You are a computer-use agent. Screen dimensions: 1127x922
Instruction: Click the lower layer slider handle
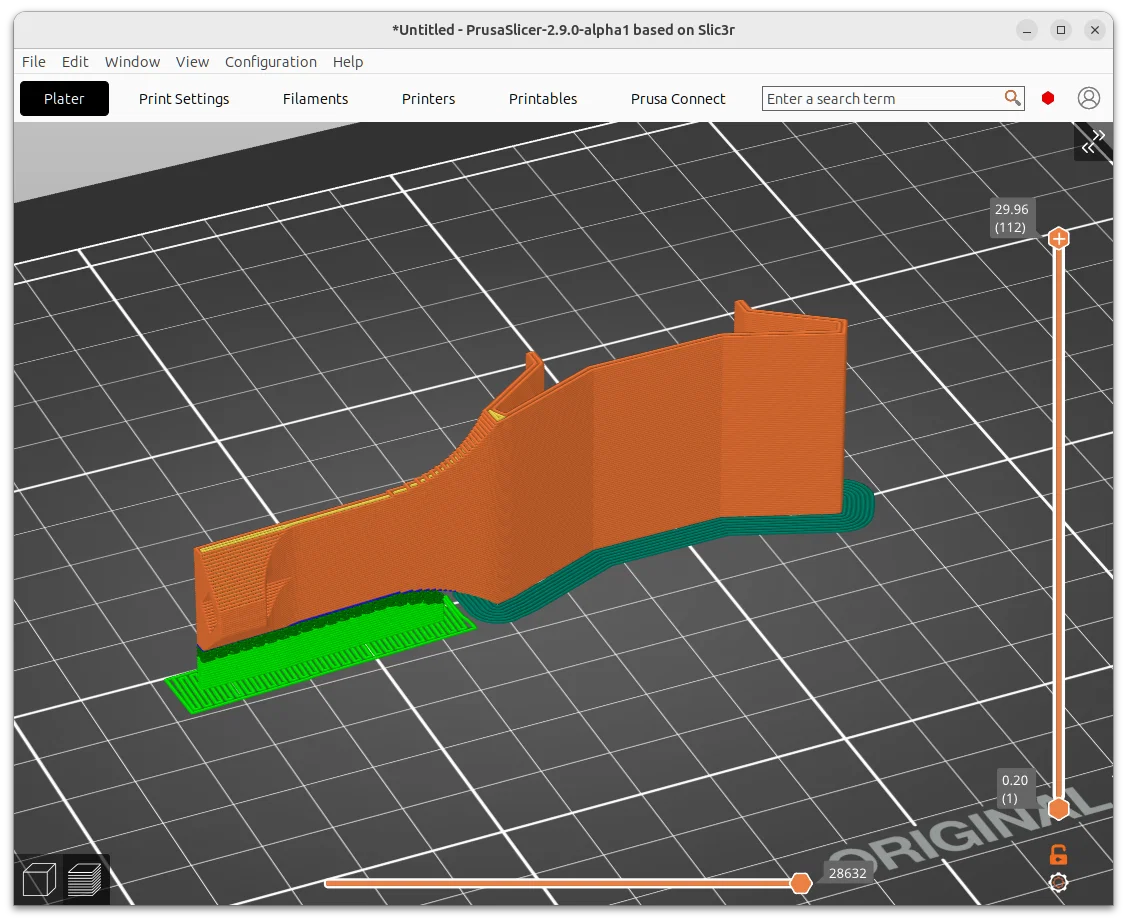click(1059, 808)
